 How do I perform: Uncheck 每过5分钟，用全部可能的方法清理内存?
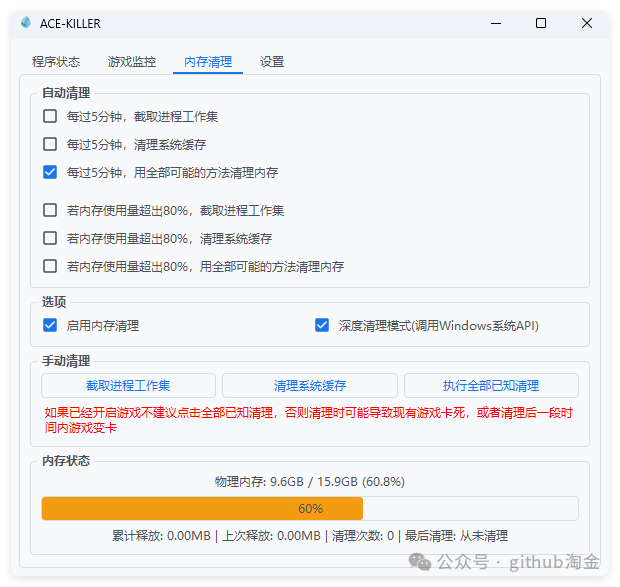point(50,172)
